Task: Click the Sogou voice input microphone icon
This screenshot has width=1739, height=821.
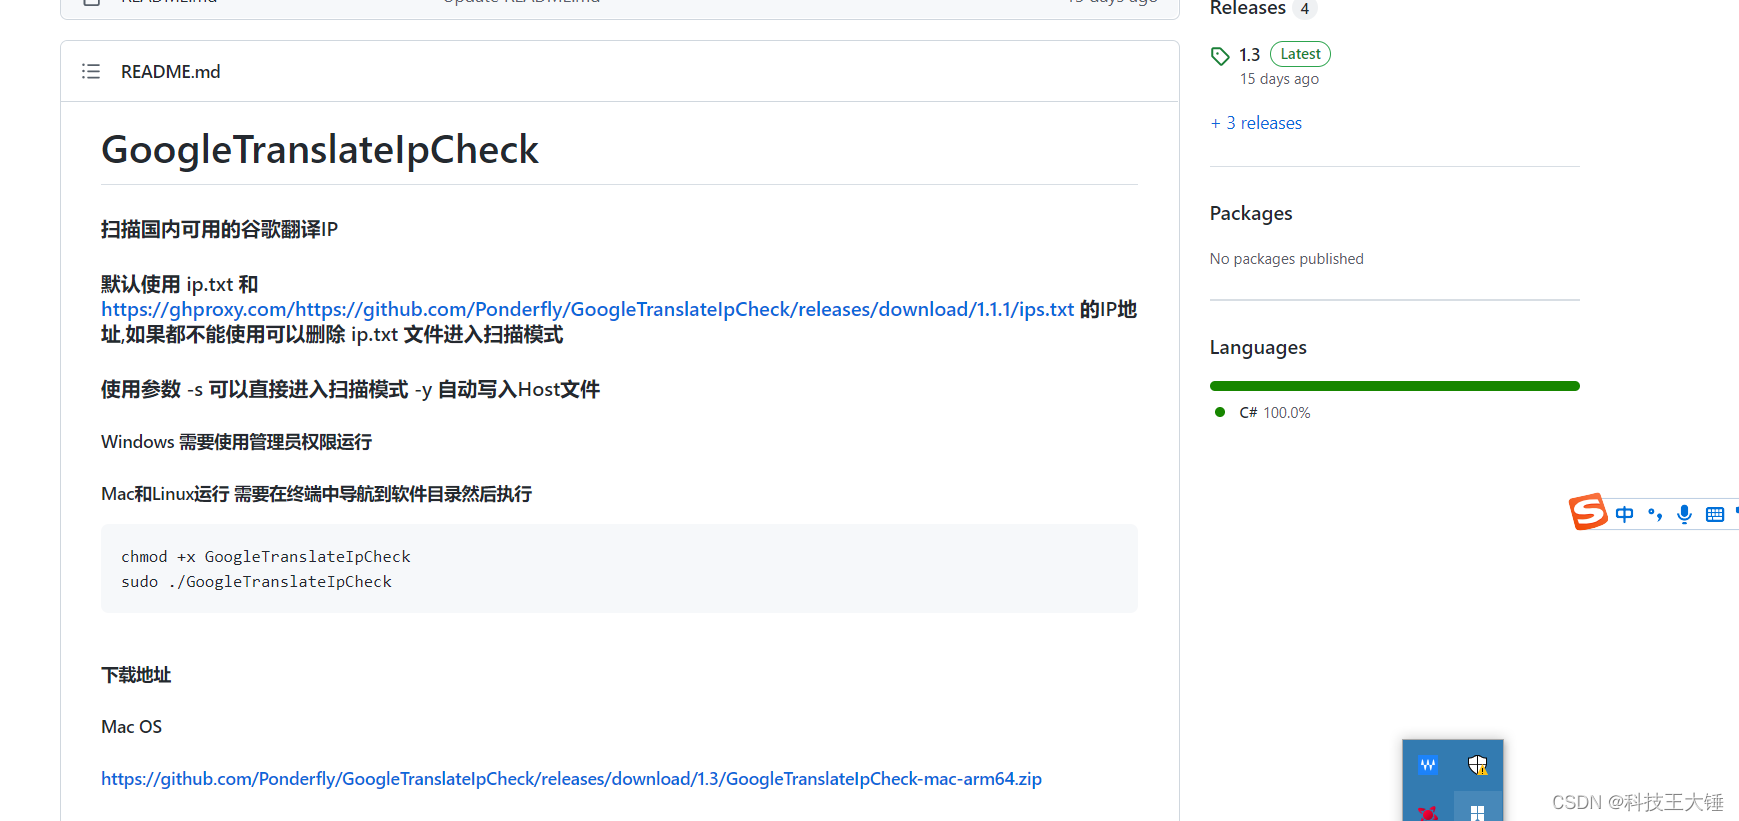Action: pos(1685,514)
